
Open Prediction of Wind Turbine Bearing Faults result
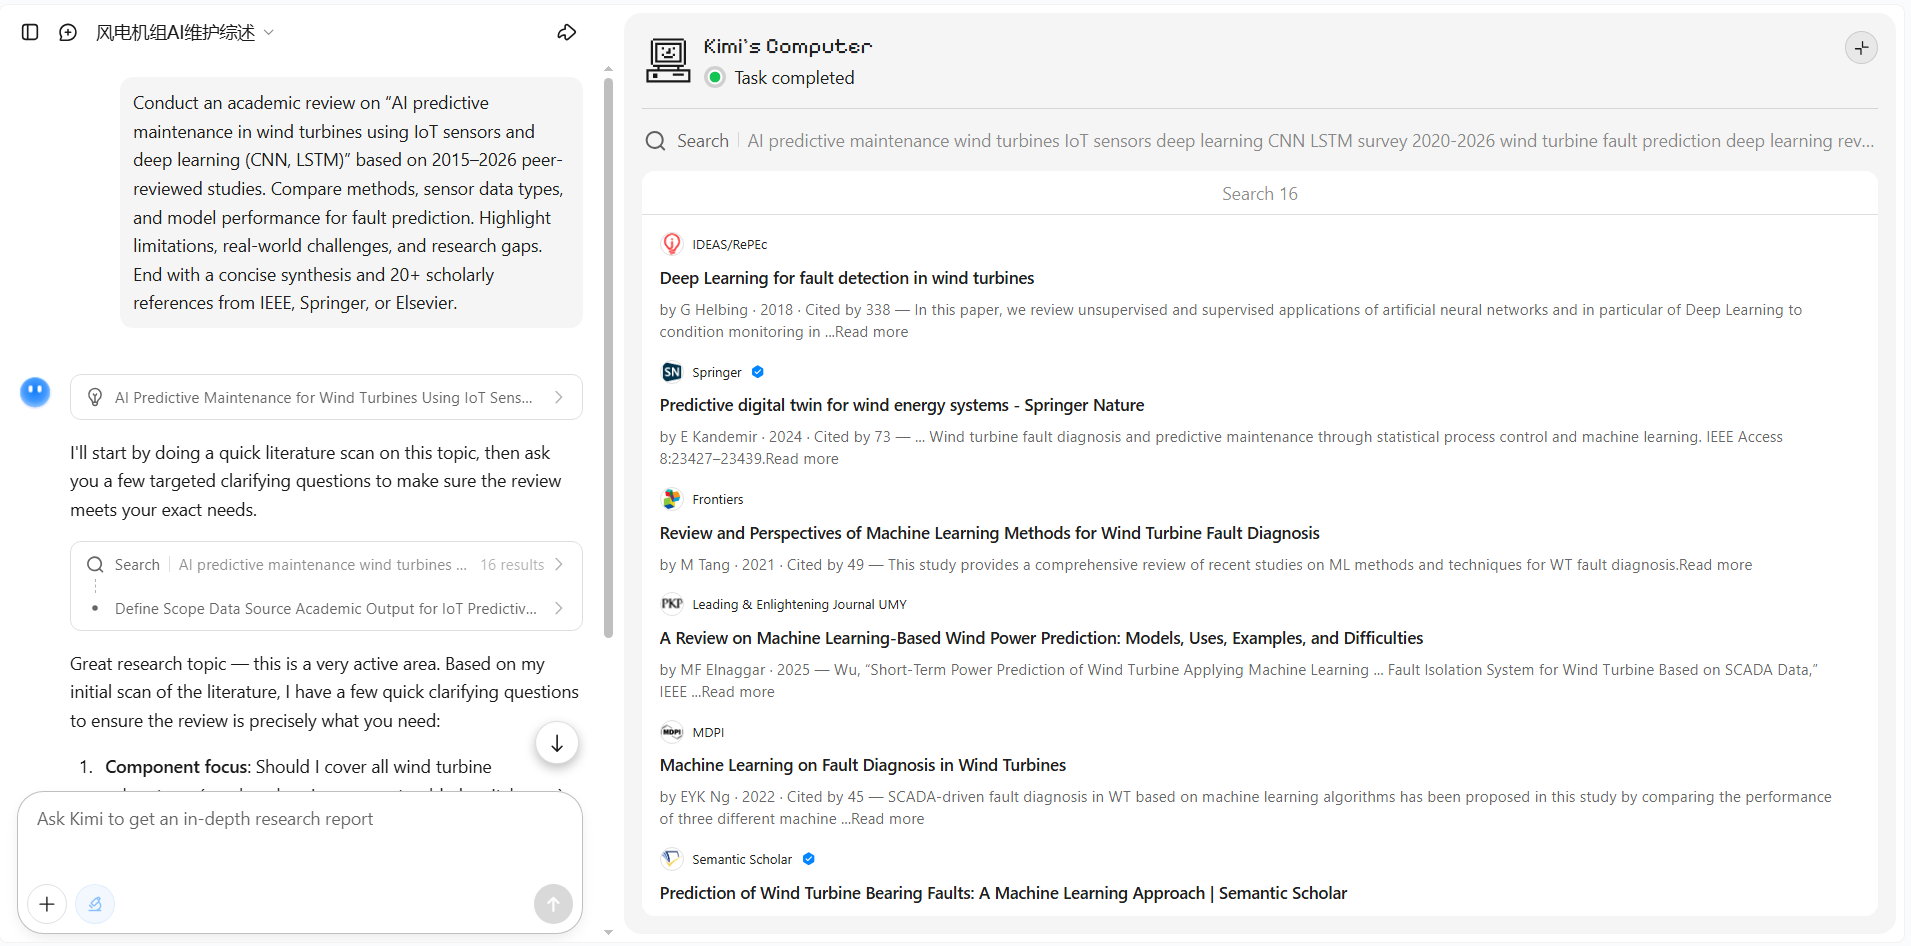pyautogui.click(x=1003, y=893)
